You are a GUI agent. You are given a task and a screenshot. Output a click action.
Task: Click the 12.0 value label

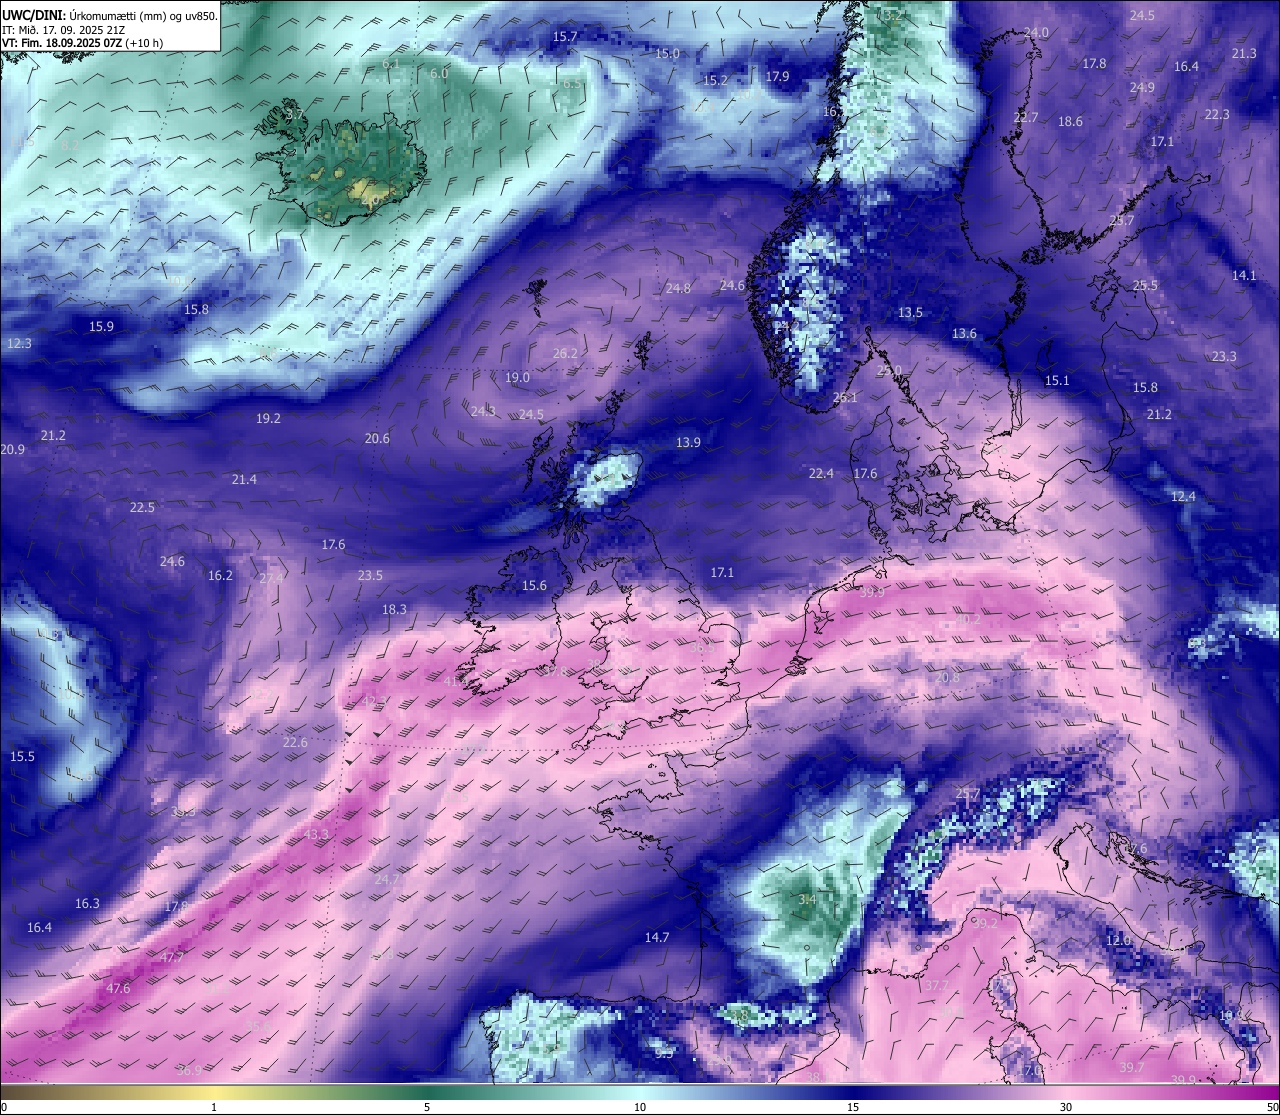coord(1118,941)
